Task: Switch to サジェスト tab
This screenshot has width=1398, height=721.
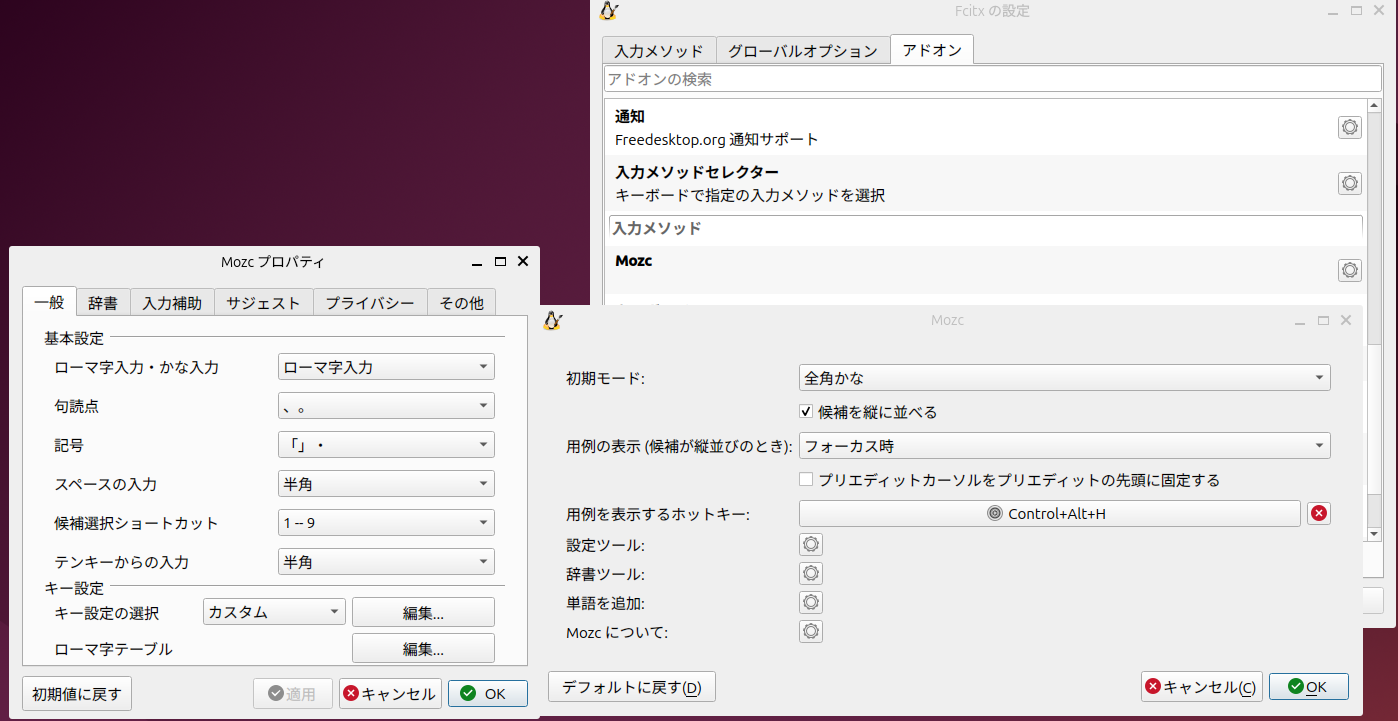Action: 263,303
